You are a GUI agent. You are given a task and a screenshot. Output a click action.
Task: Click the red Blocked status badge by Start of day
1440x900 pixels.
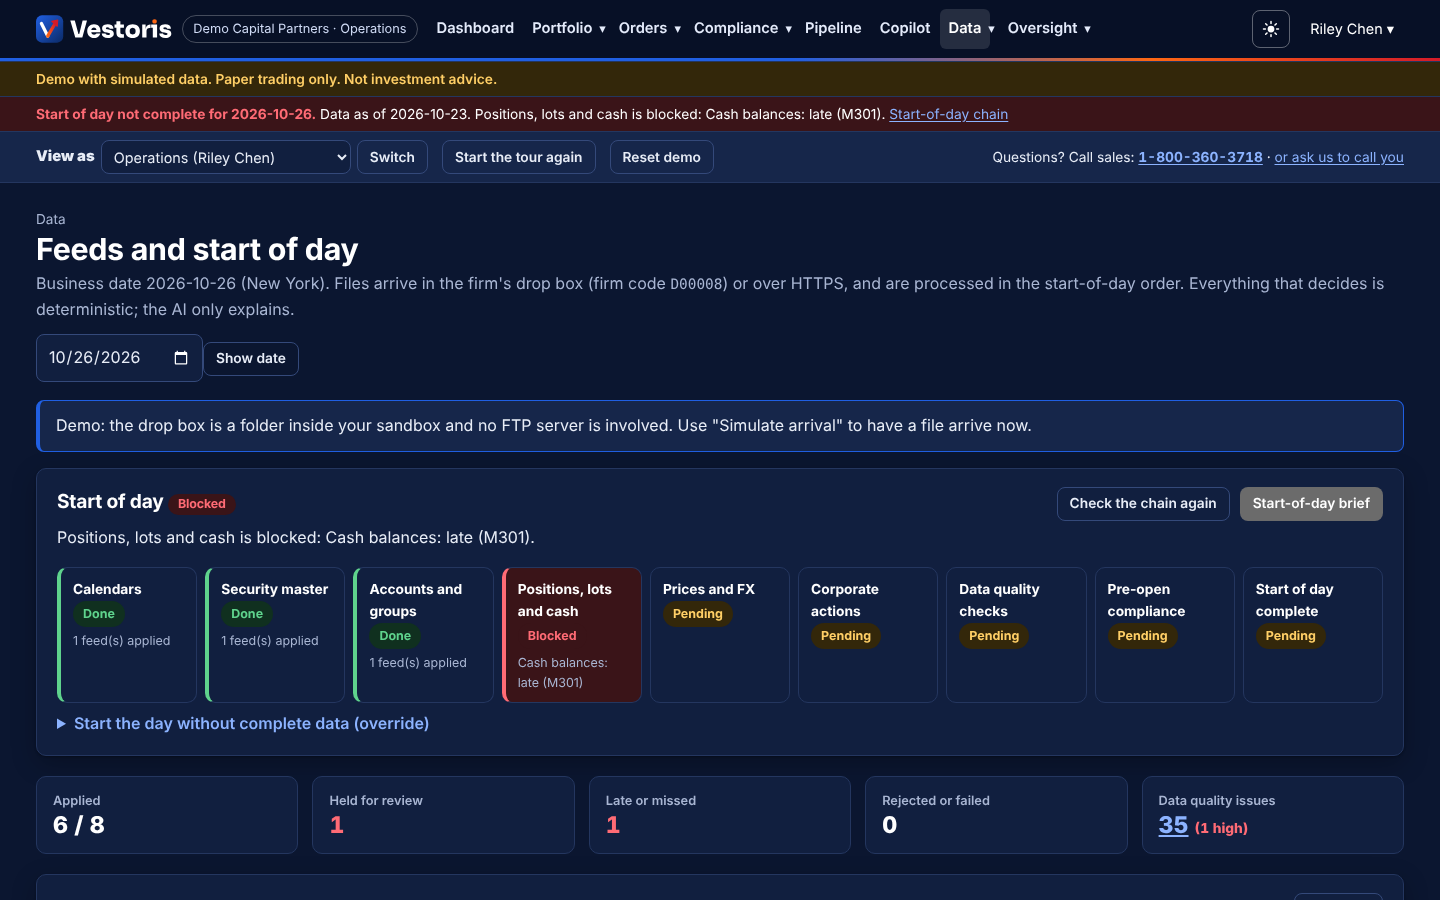tap(202, 504)
